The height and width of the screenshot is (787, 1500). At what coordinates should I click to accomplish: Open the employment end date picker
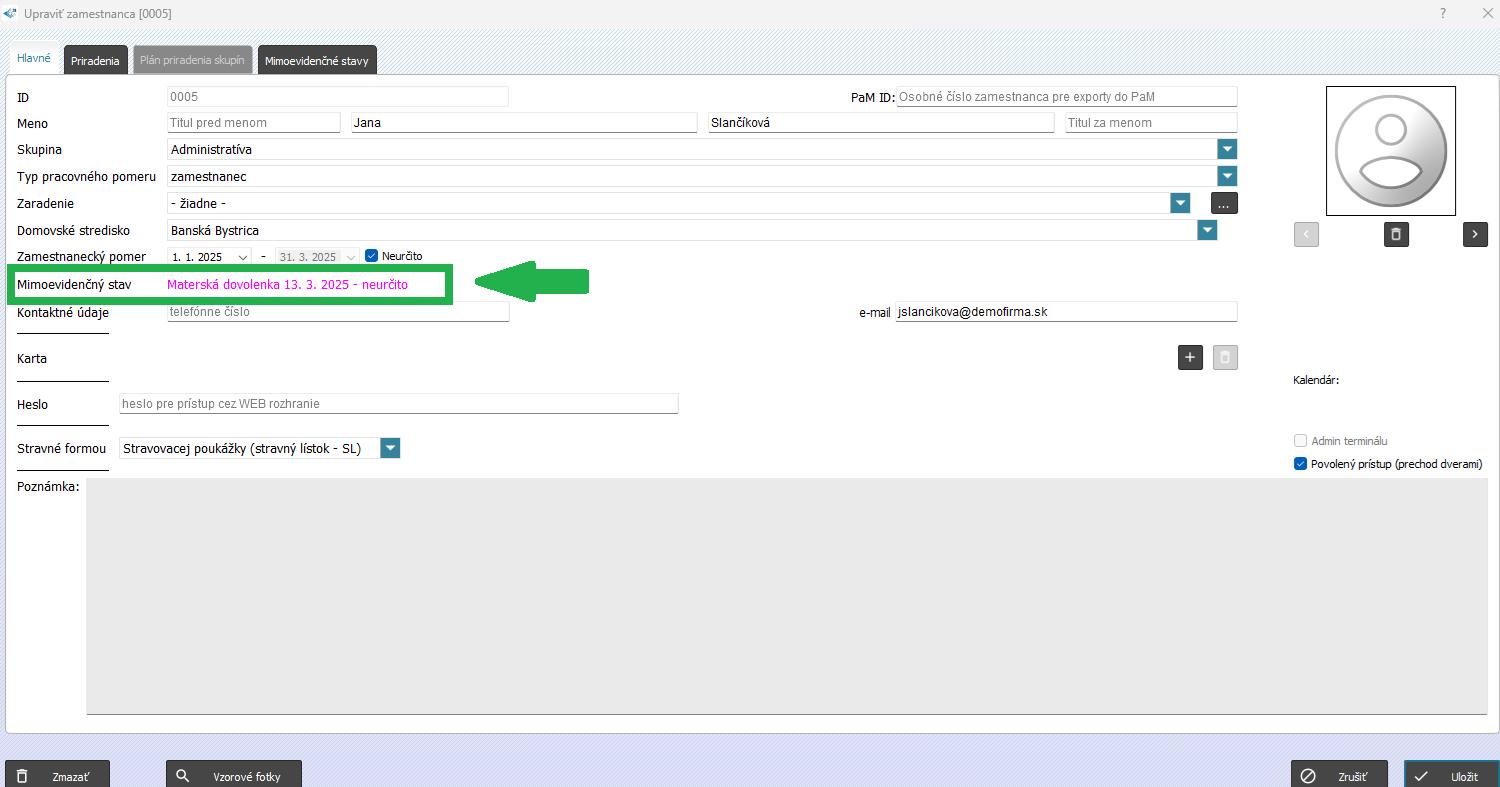(x=350, y=257)
